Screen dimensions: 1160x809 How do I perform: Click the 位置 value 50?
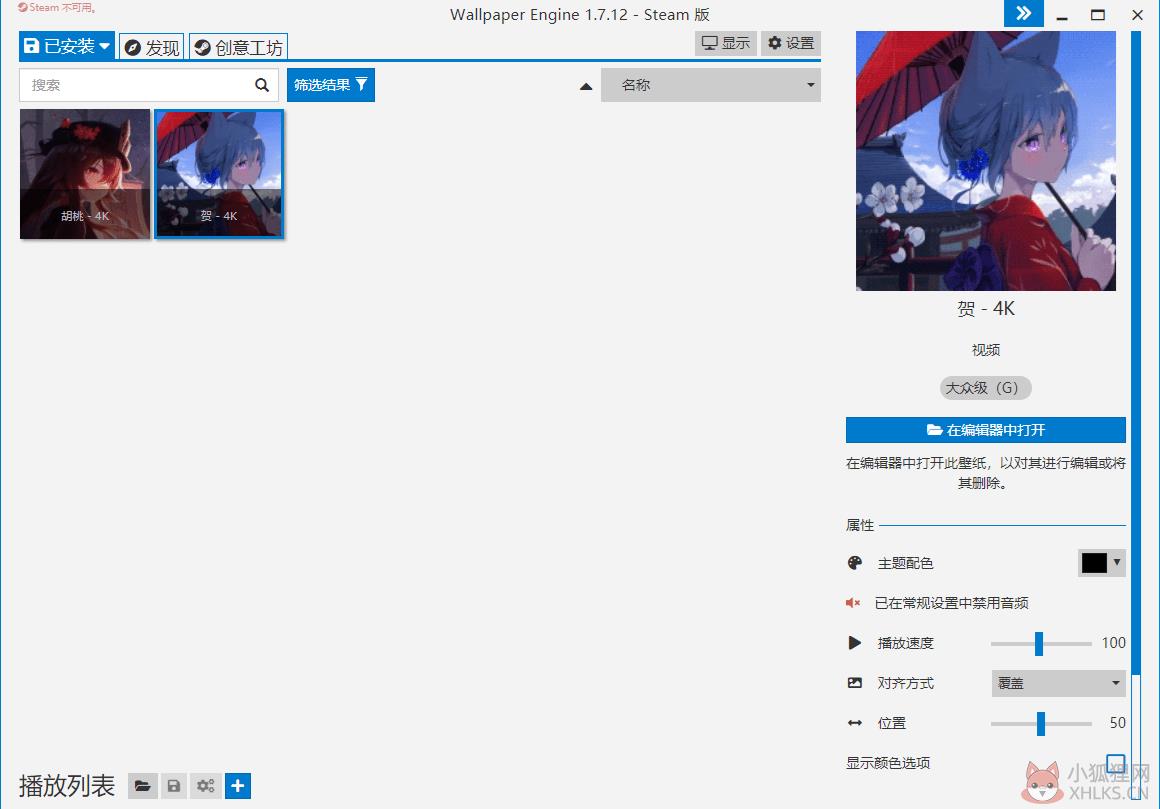click(1118, 722)
